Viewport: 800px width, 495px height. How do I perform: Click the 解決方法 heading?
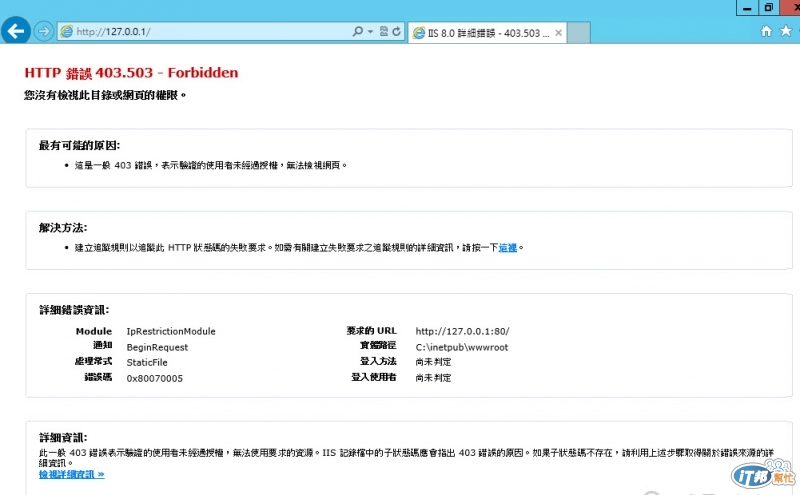(63, 228)
